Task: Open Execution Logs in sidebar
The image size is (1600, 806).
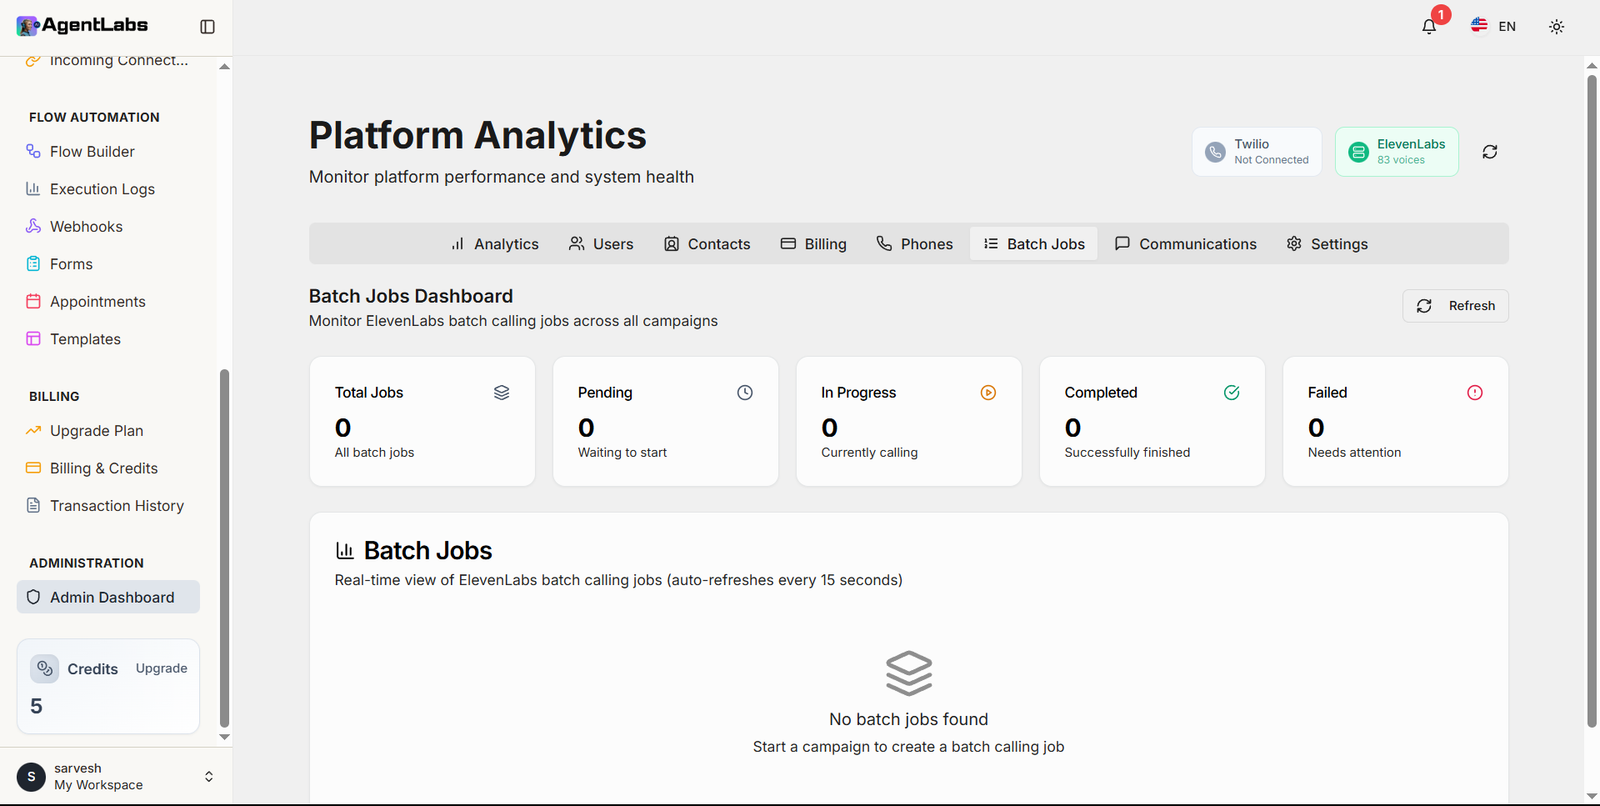Action: [108, 189]
